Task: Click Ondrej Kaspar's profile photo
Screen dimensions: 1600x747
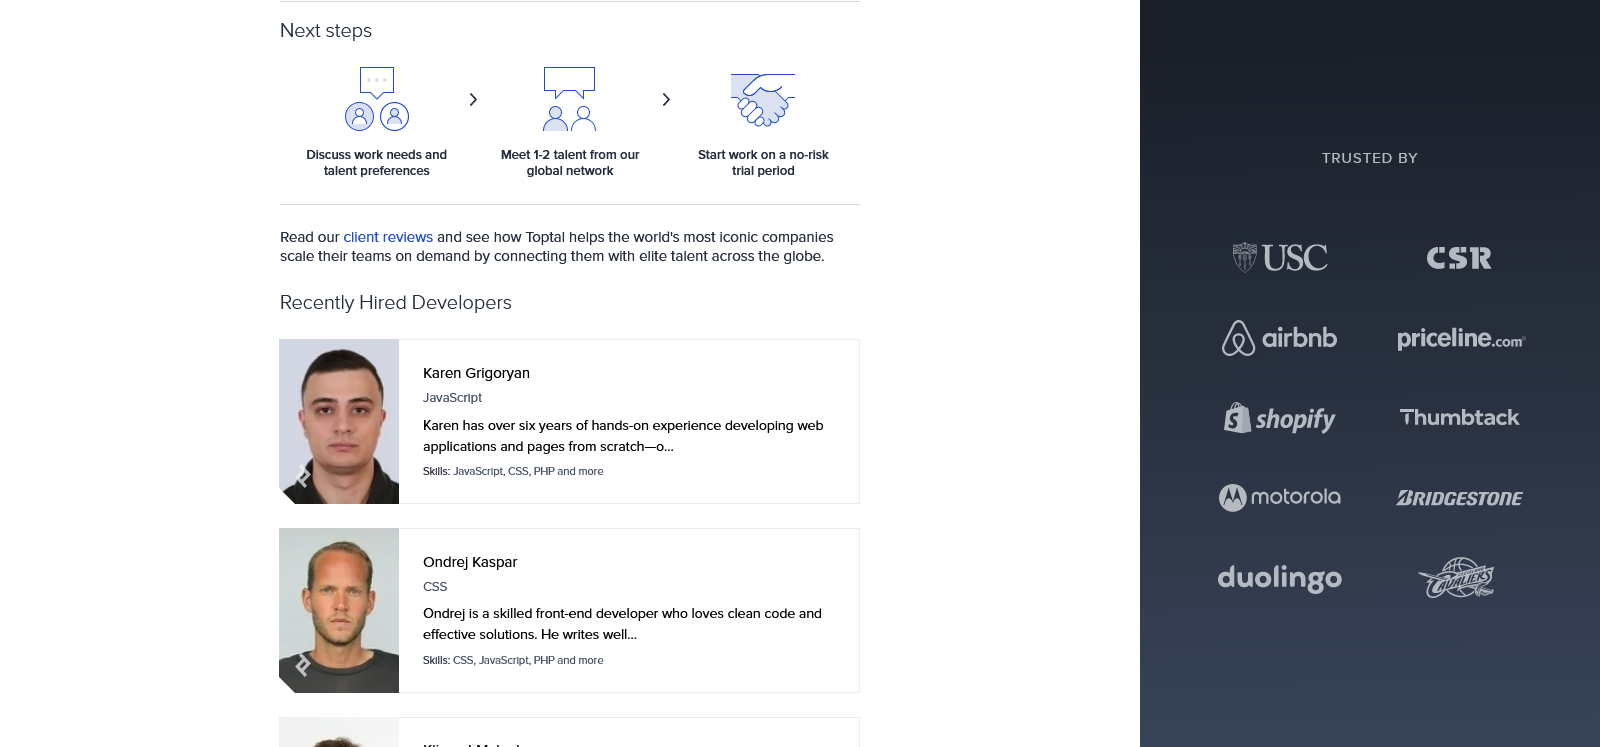Action: pos(339,610)
